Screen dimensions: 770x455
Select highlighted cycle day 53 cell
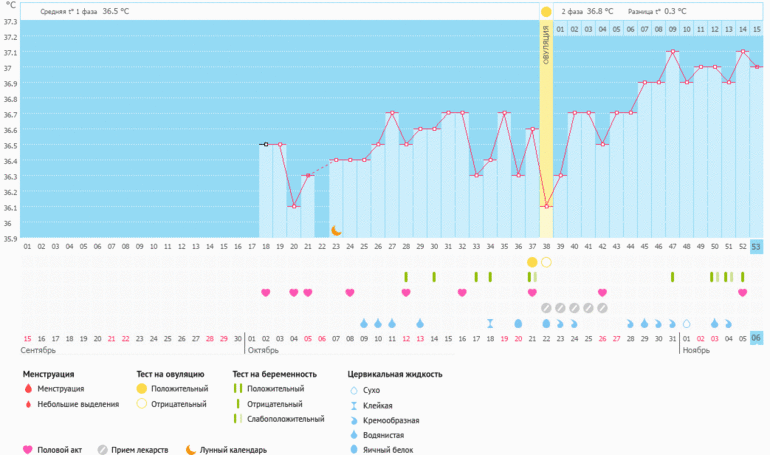click(x=757, y=246)
